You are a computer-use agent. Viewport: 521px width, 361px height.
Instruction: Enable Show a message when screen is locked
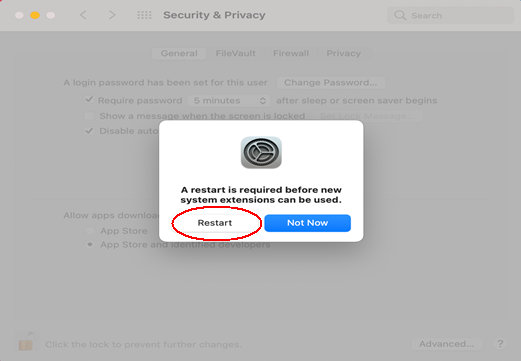tap(89, 116)
